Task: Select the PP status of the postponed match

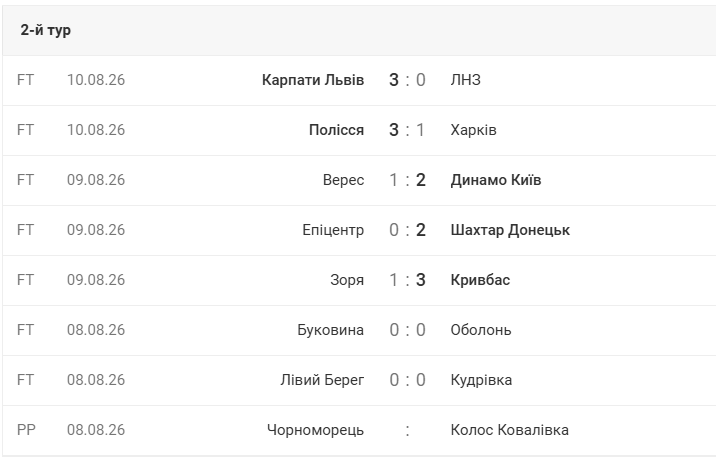Action: 26,430
